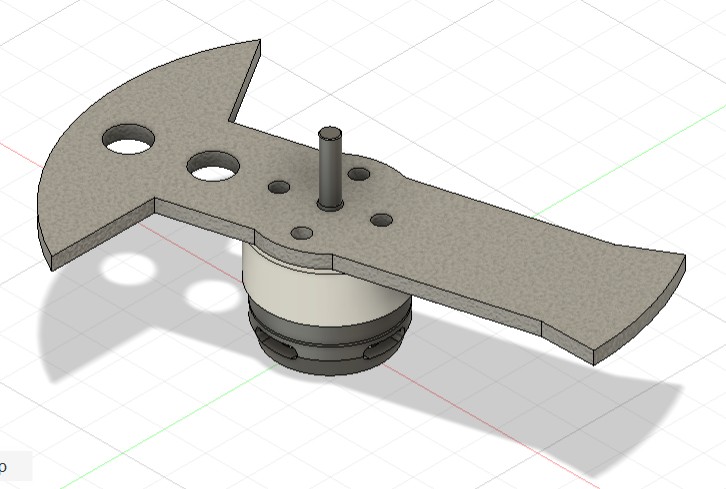726x489 pixels.
Task: Click the pointed top tip of the fan blade
Action: (257, 45)
